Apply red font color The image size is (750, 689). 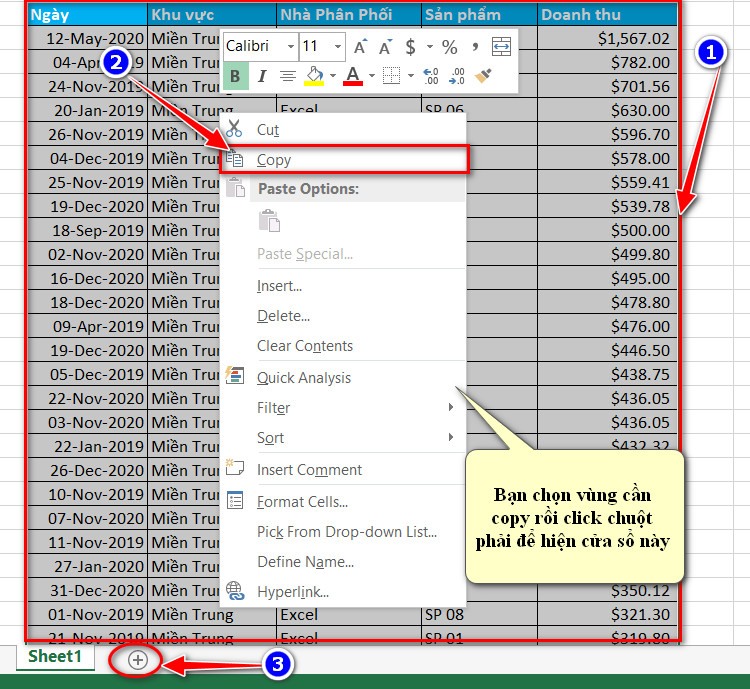353,76
